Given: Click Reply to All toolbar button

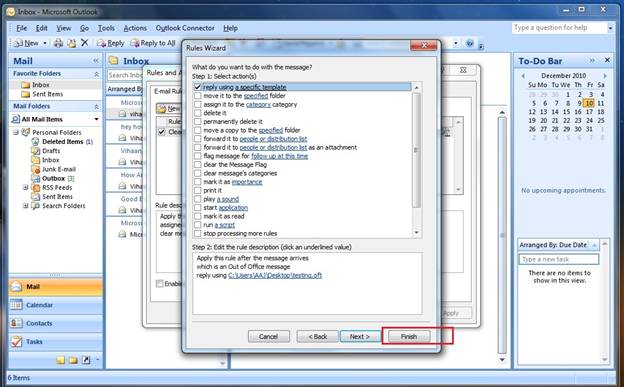Looking at the screenshot, I should [153, 43].
